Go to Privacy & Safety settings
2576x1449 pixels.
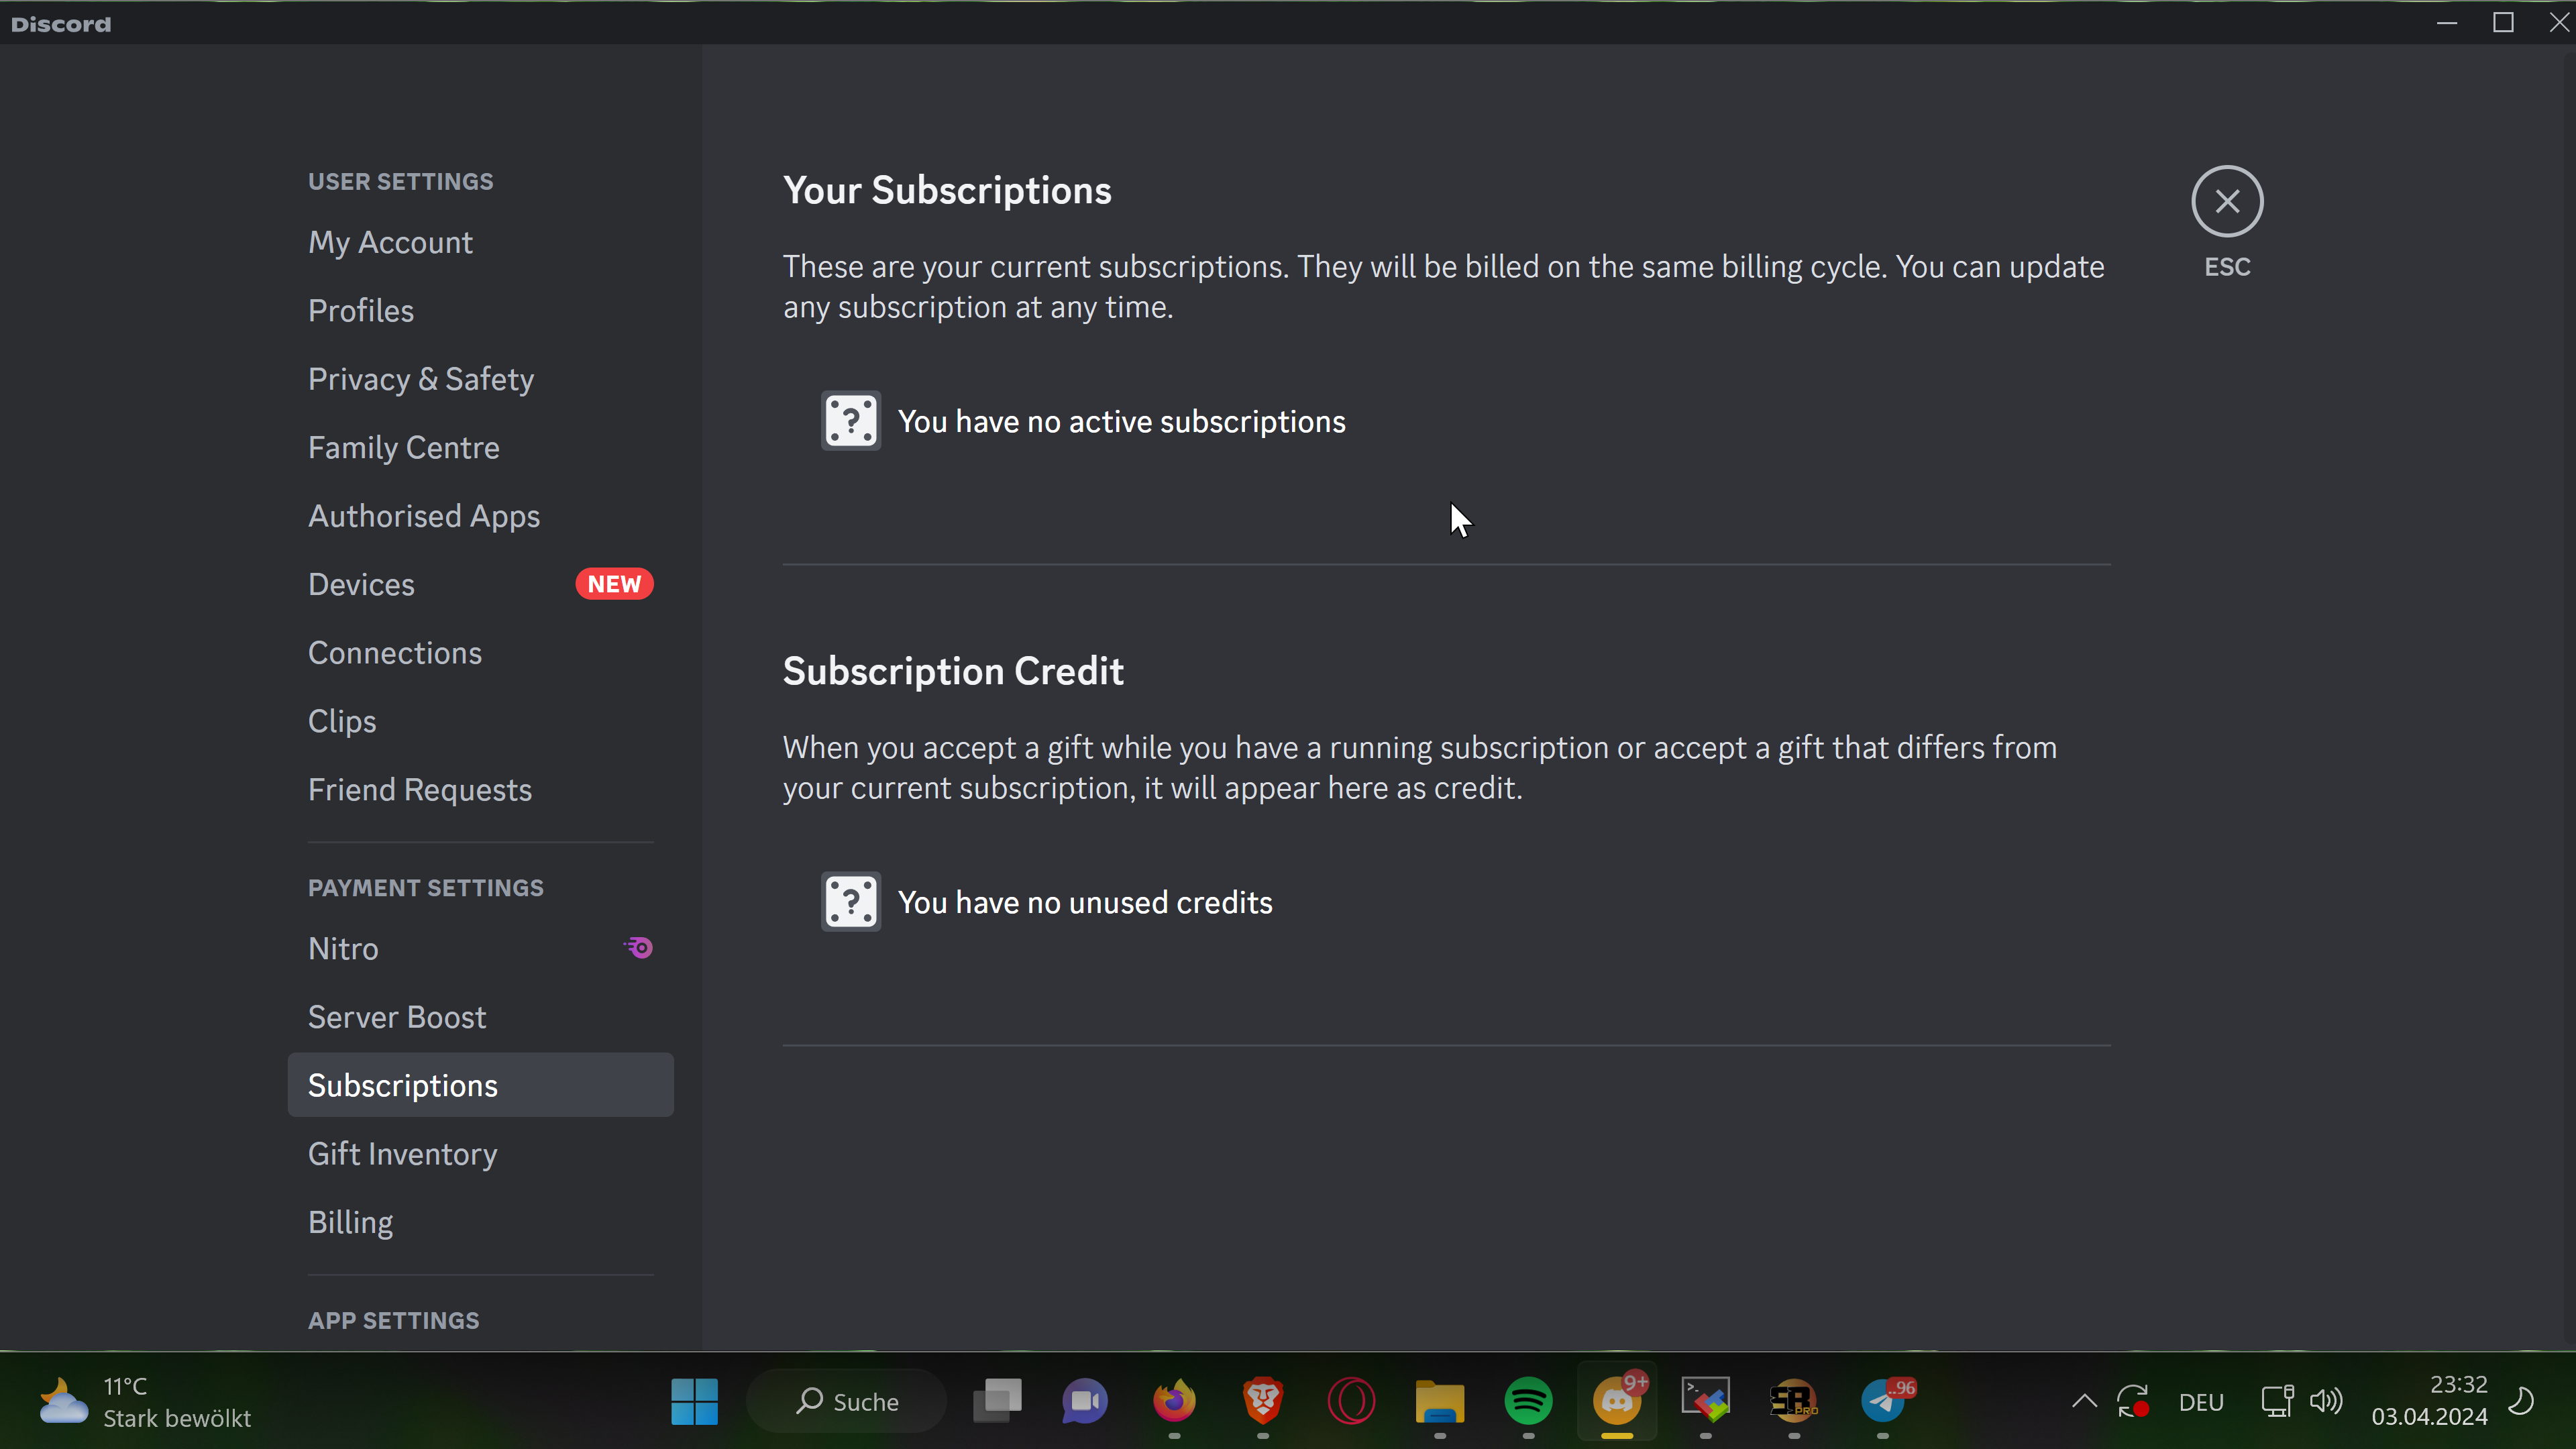pyautogui.click(x=420, y=379)
